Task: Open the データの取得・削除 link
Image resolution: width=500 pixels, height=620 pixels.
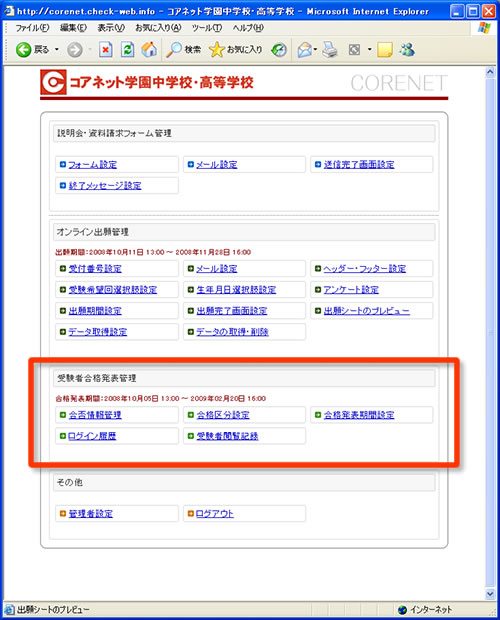Action: [x=232, y=332]
